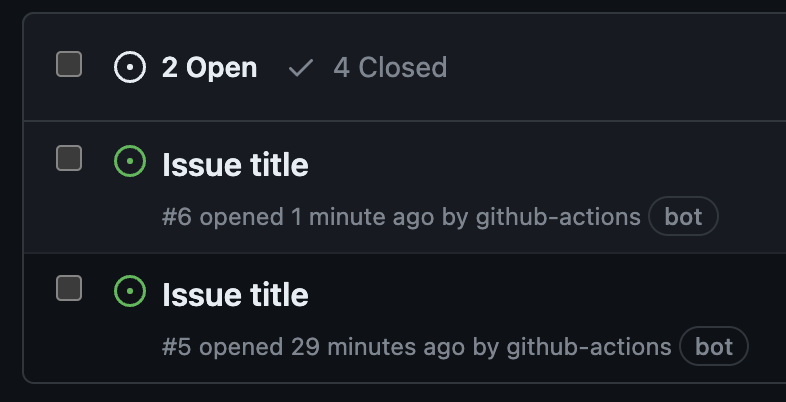Click the bot badge on issue #5
The image size is (786, 402).
(x=714, y=347)
